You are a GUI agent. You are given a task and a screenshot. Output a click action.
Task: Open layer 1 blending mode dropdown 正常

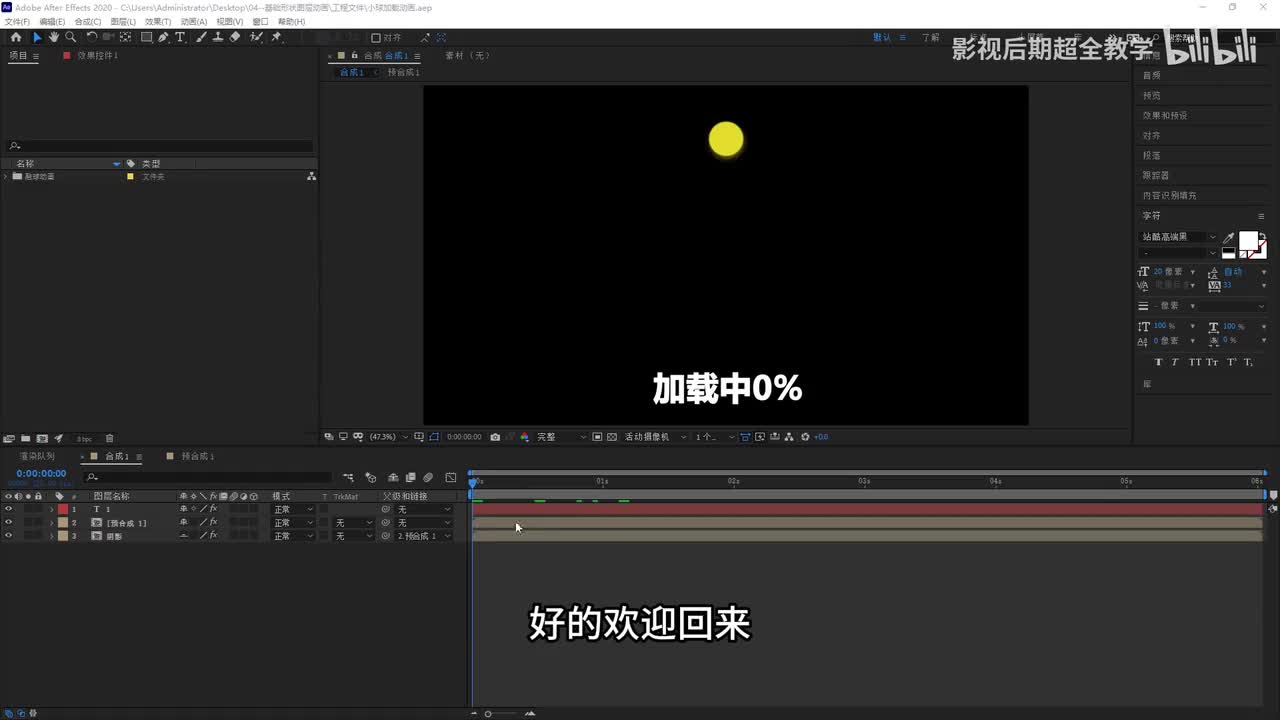(x=293, y=509)
